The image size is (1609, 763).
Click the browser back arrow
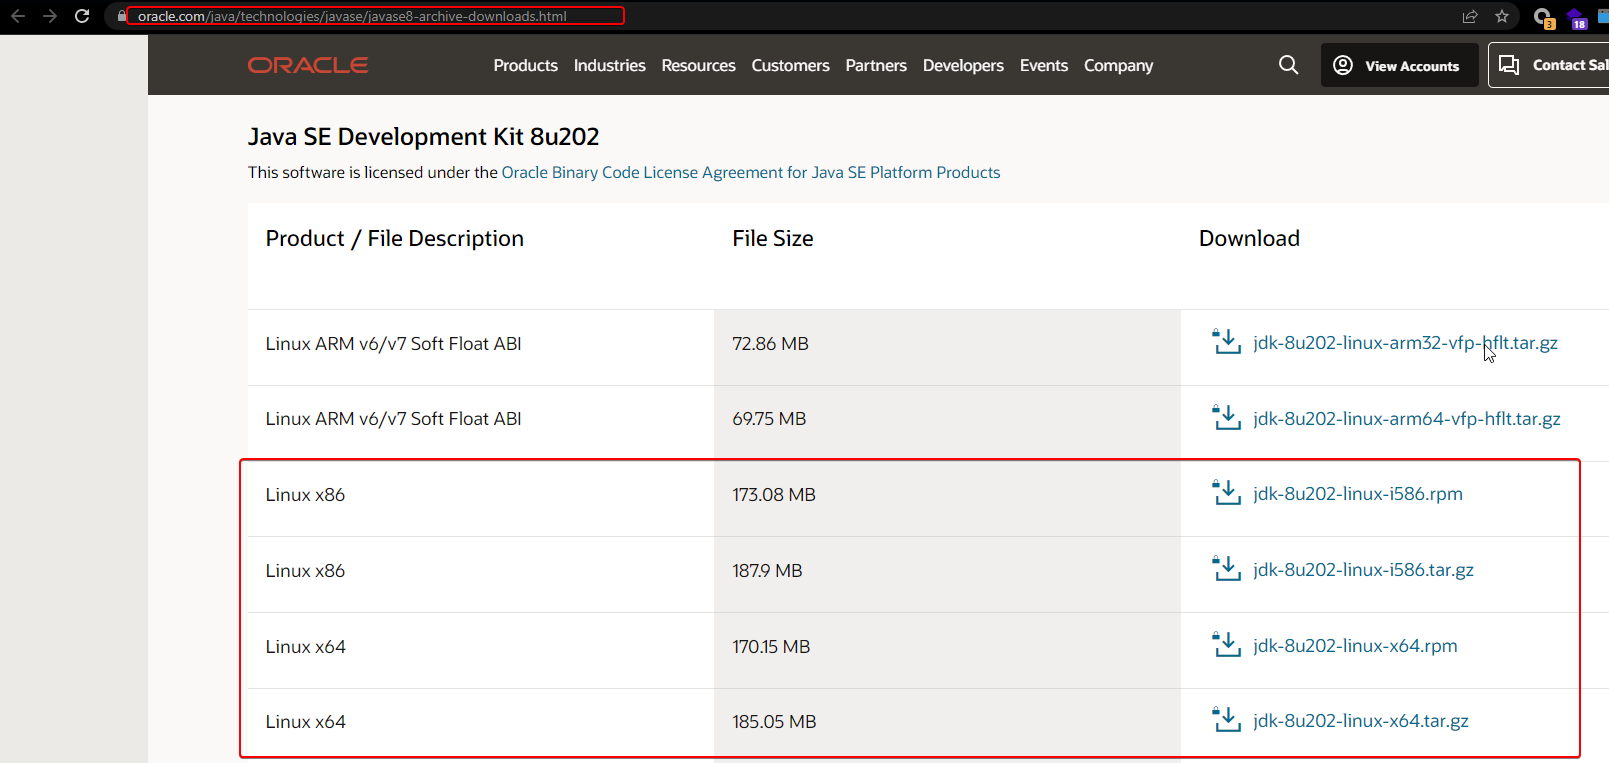(x=18, y=16)
